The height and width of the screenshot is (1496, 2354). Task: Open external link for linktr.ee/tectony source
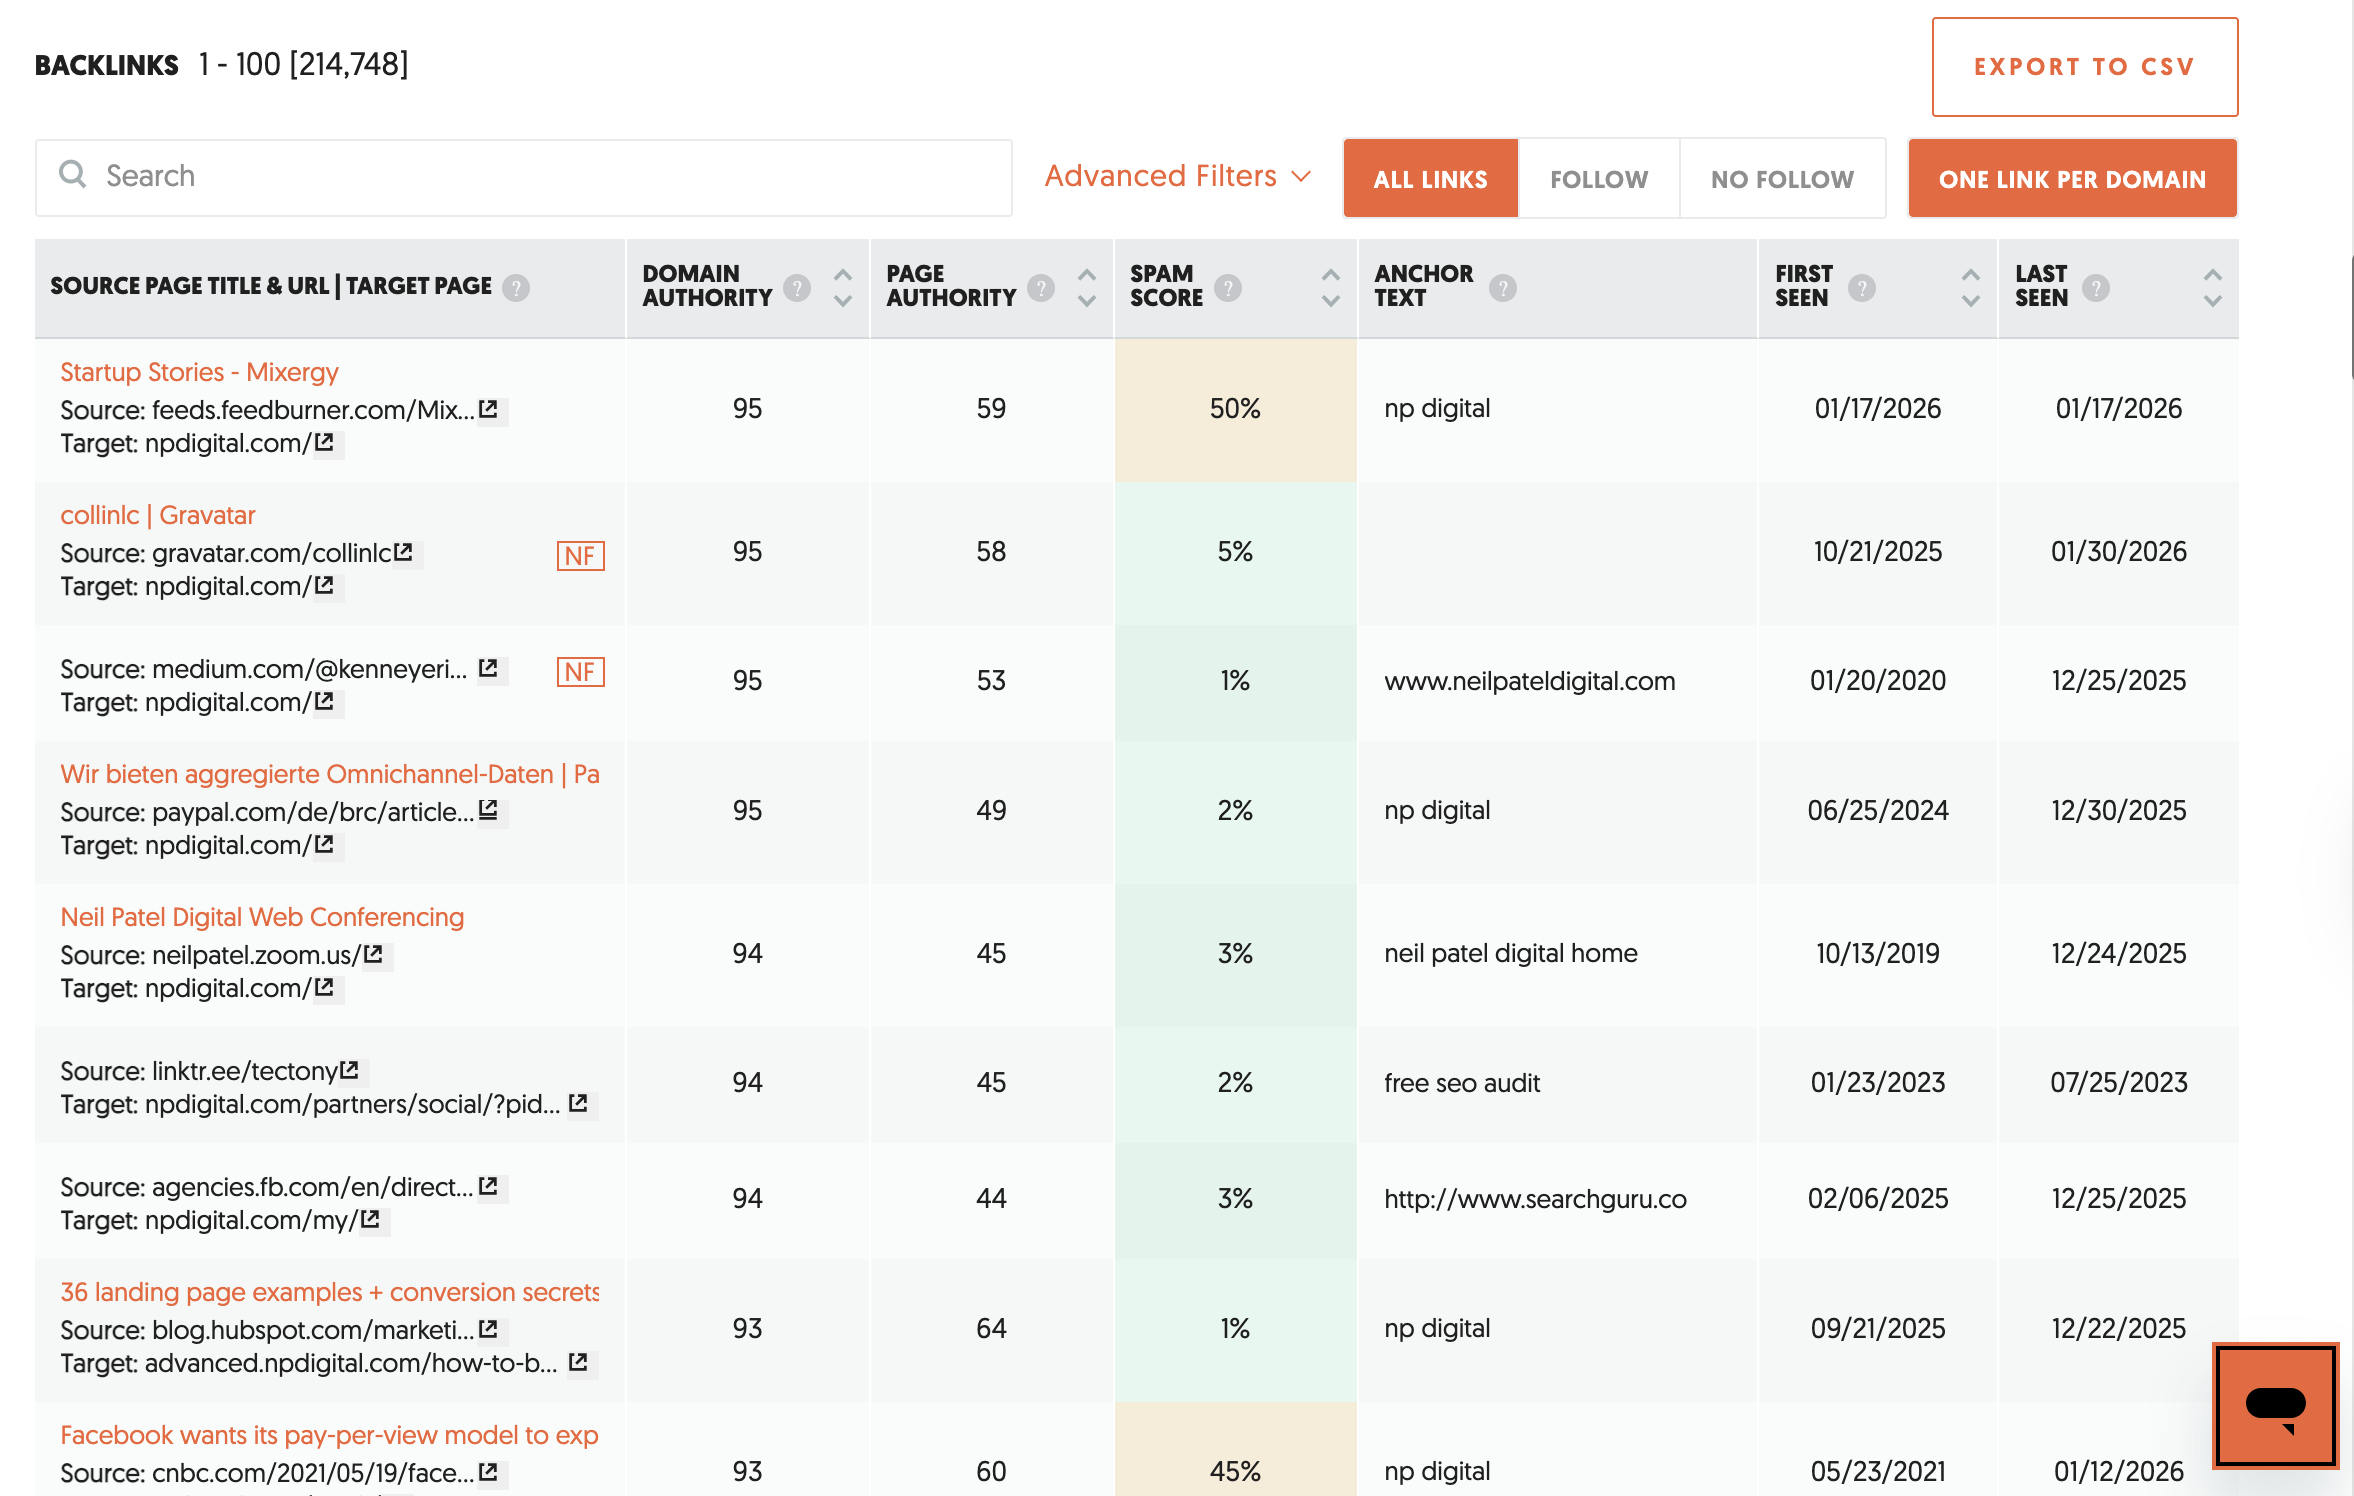(349, 1070)
